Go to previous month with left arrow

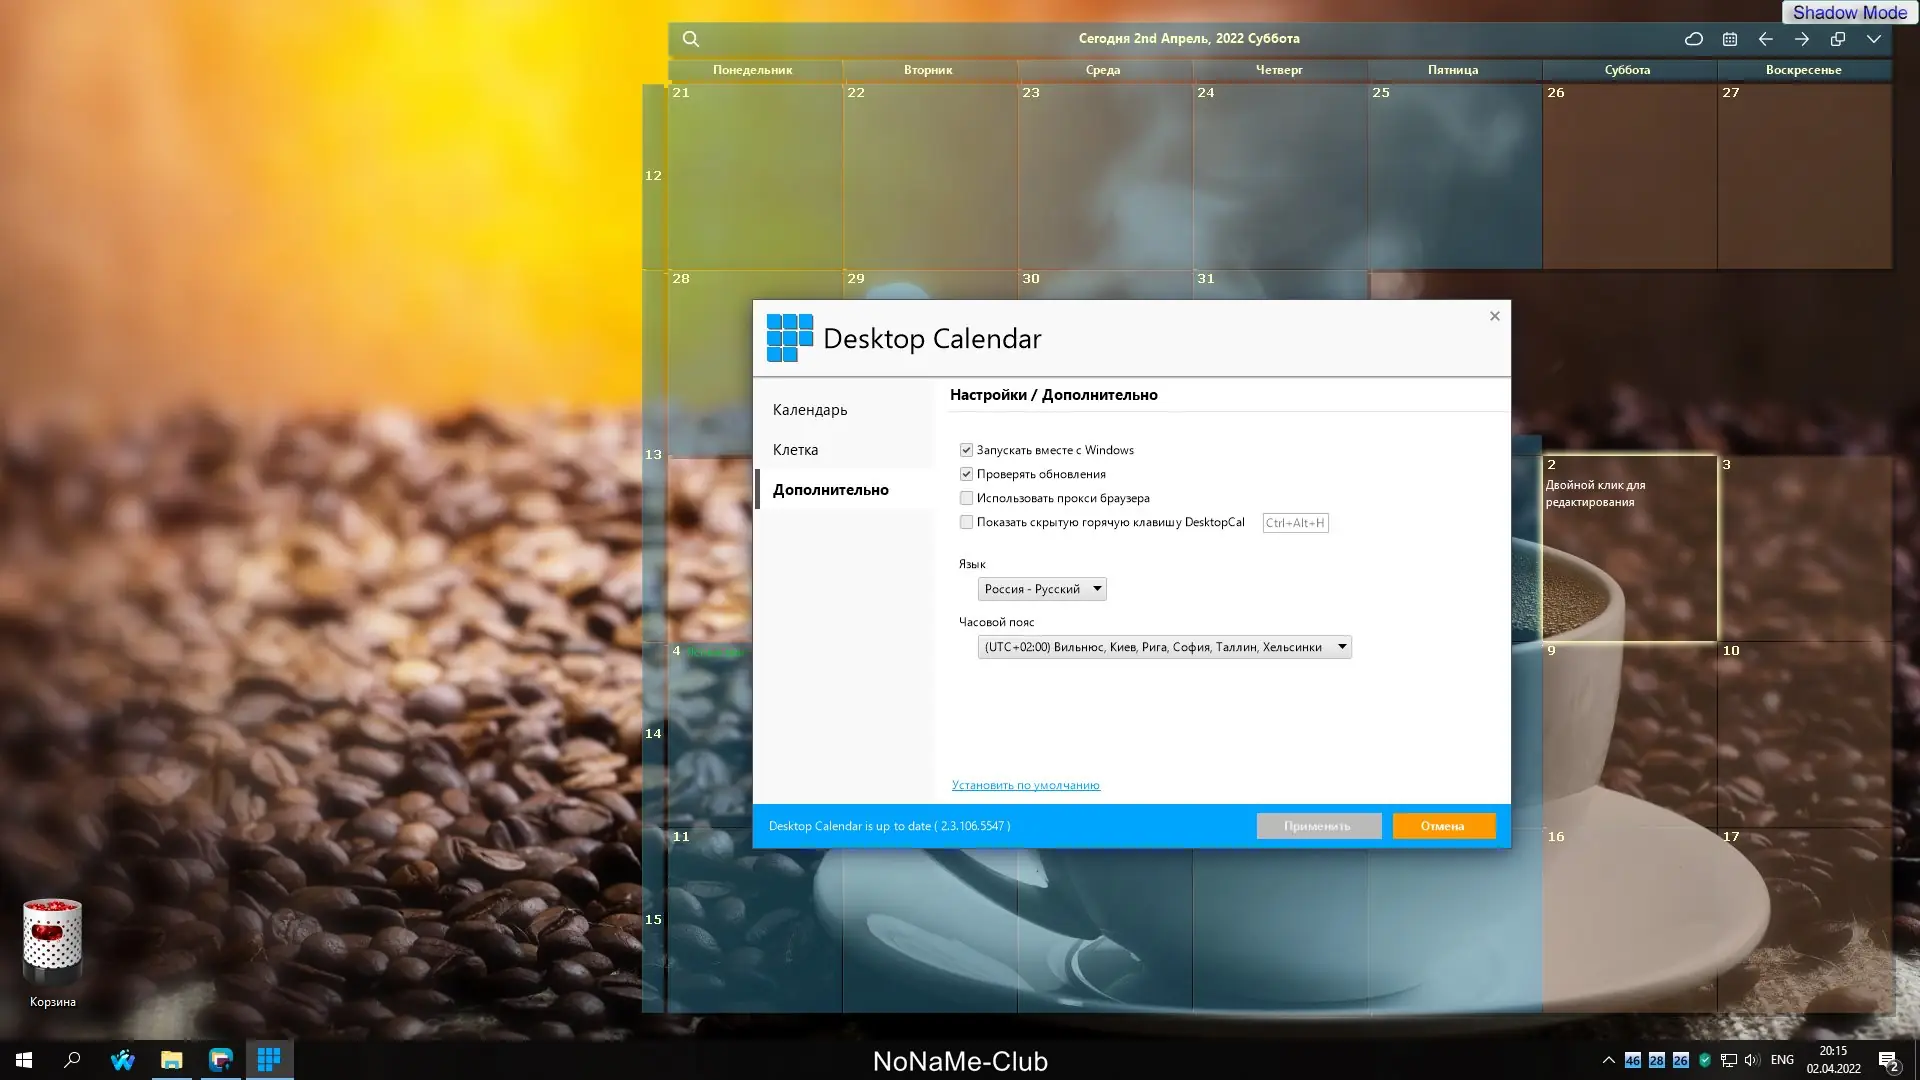click(1765, 39)
